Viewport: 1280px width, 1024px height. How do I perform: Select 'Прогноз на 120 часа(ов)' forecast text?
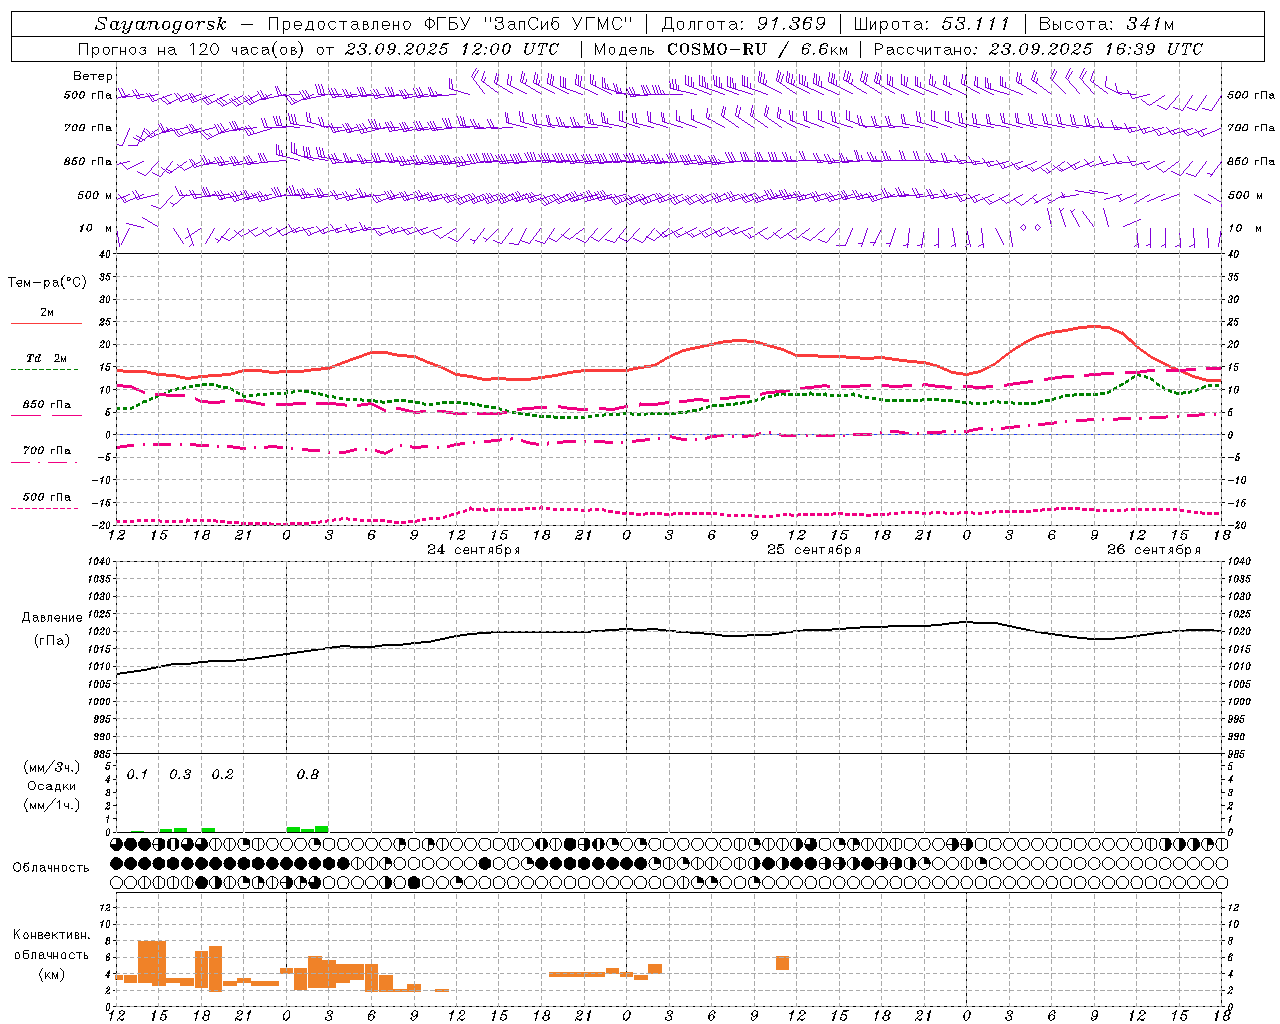point(191,48)
